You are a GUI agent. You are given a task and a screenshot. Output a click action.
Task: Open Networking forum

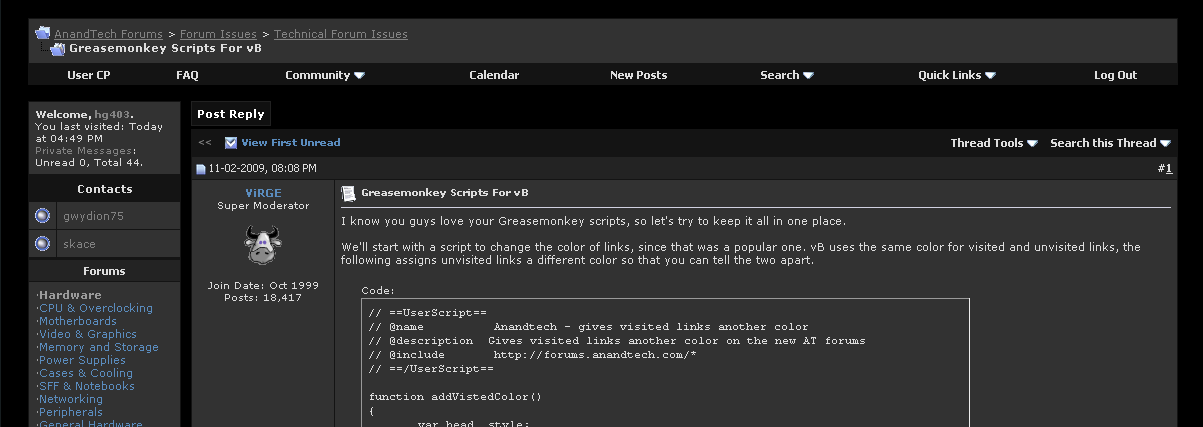(x=71, y=399)
